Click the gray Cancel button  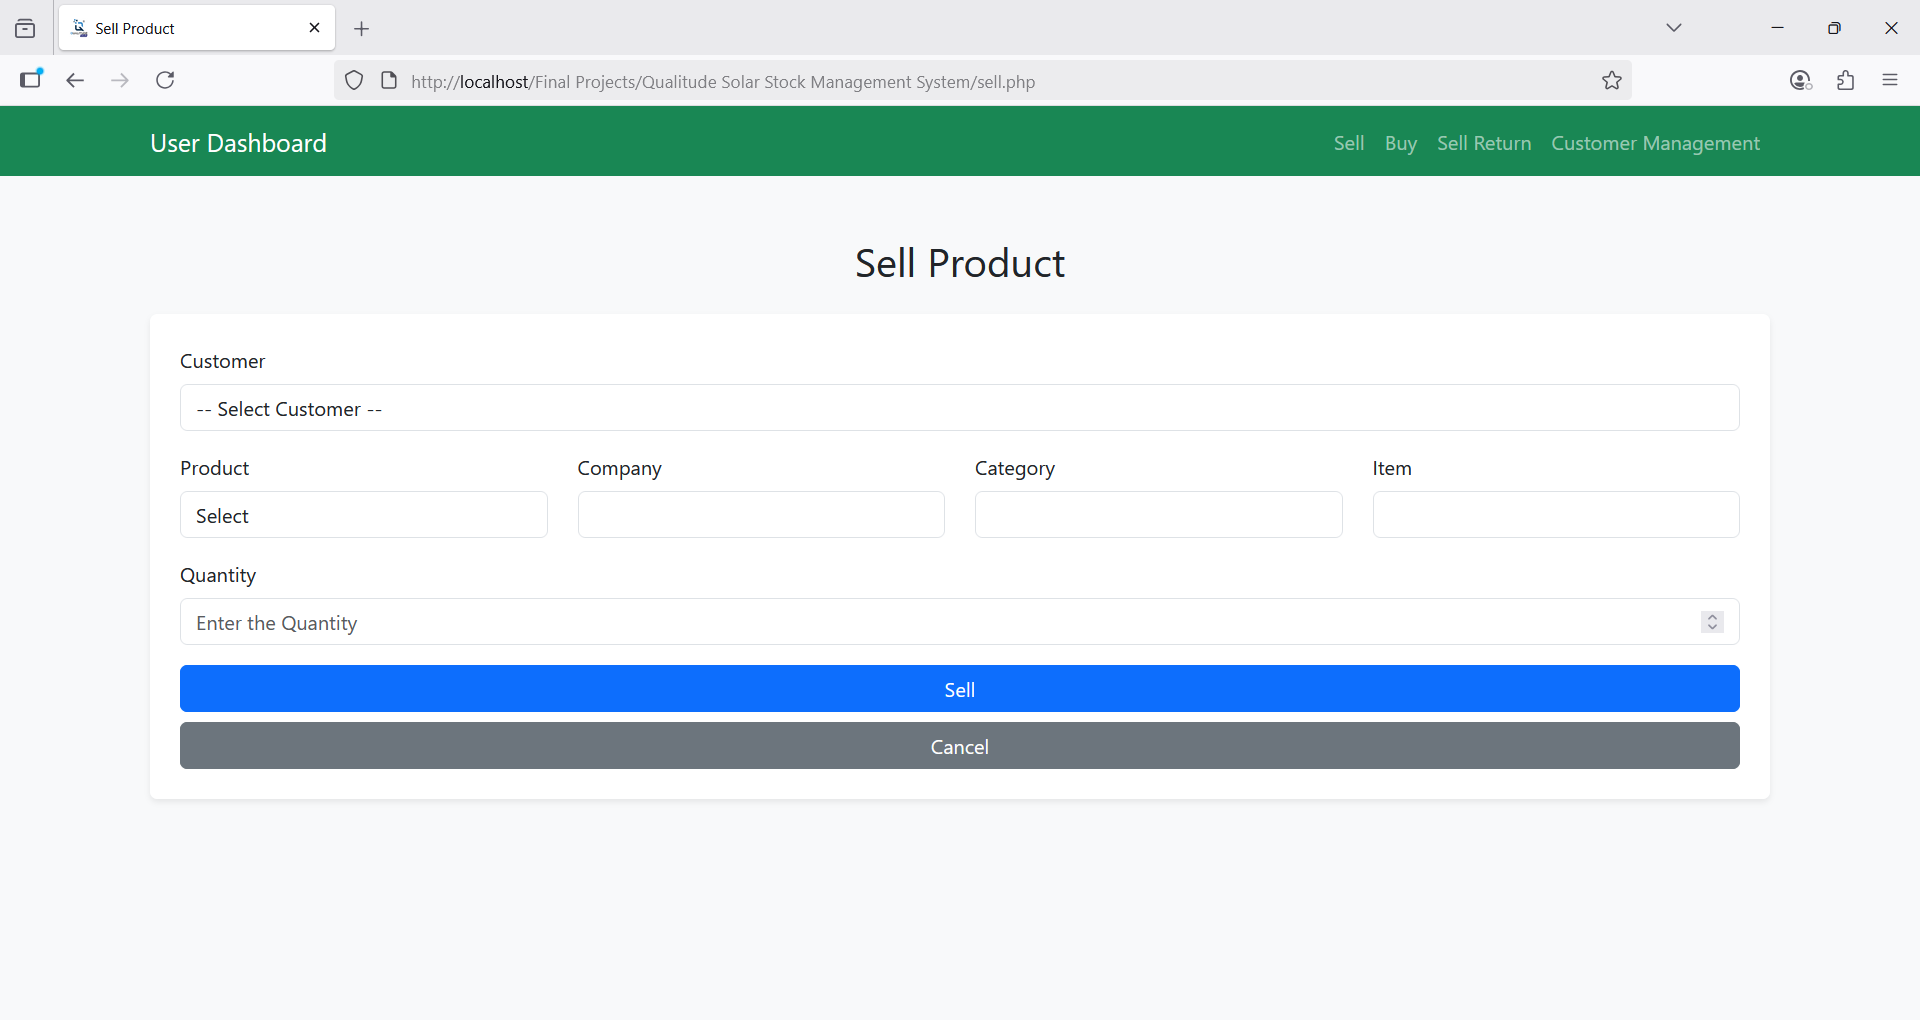(x=959, y=746)
